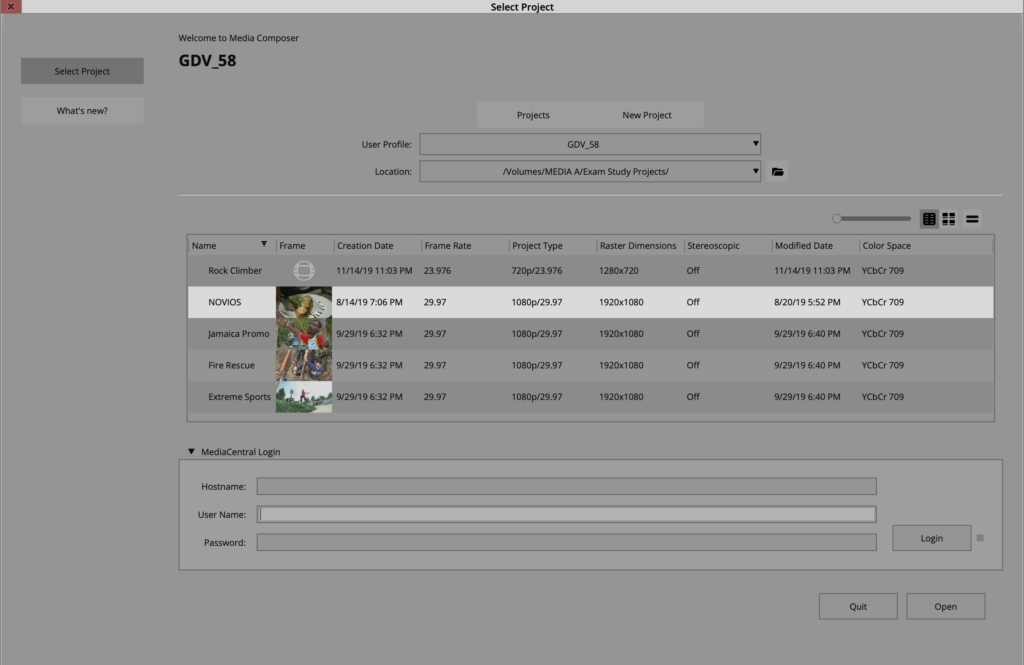Image resolution: width=1024 pixels, height=665 pixels.
Task: Open the What's new? panel
Action: point(81,109)
